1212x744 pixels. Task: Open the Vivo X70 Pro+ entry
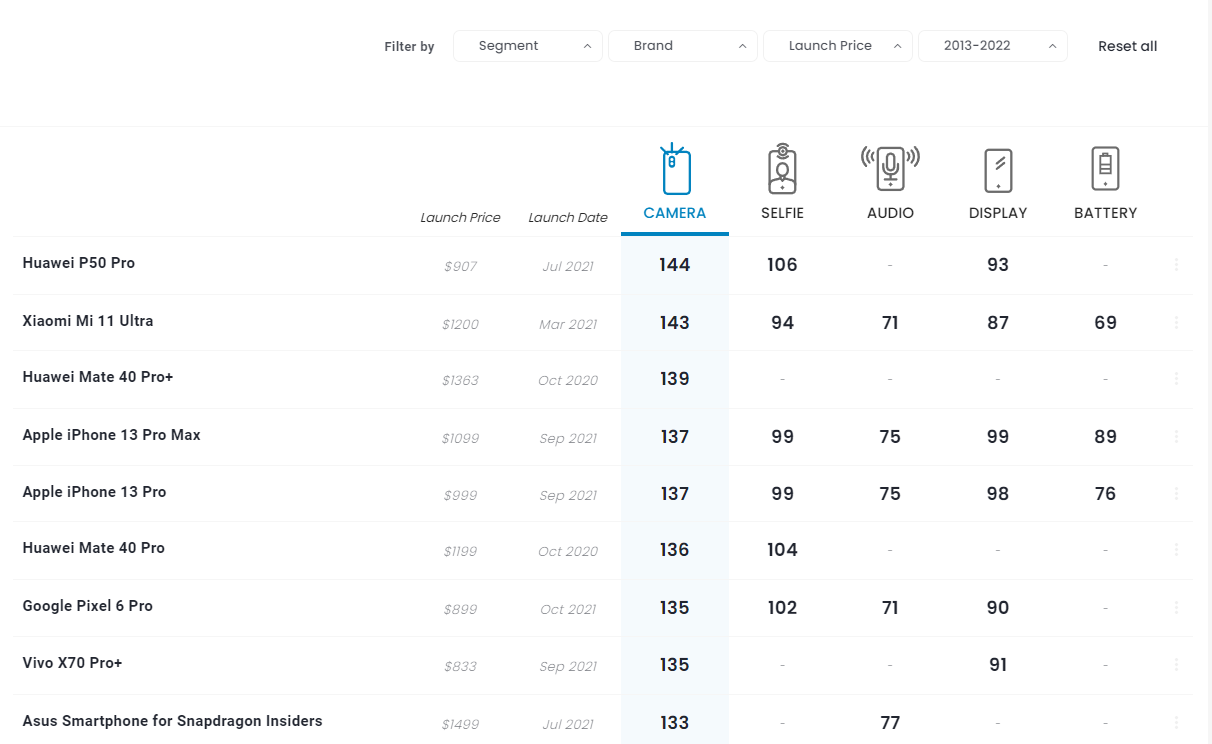pyautogui.click(x=72, y=663)
